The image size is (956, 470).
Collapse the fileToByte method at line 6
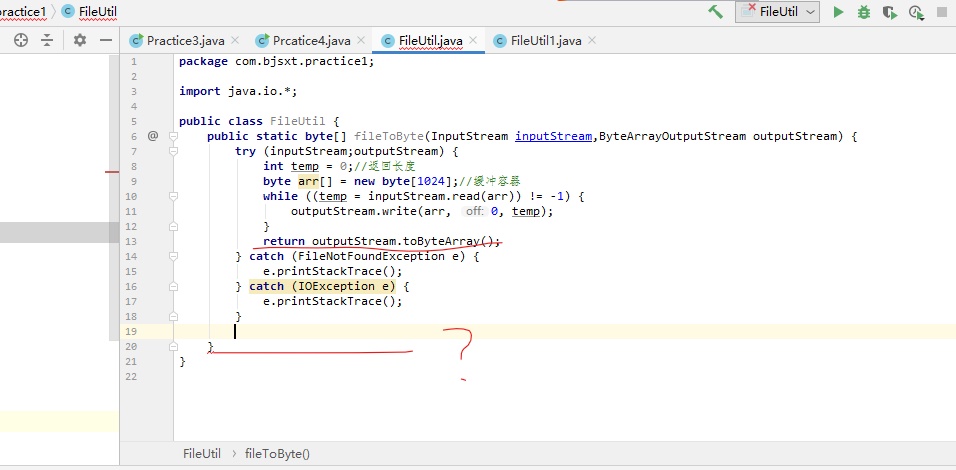coord(173,136)
